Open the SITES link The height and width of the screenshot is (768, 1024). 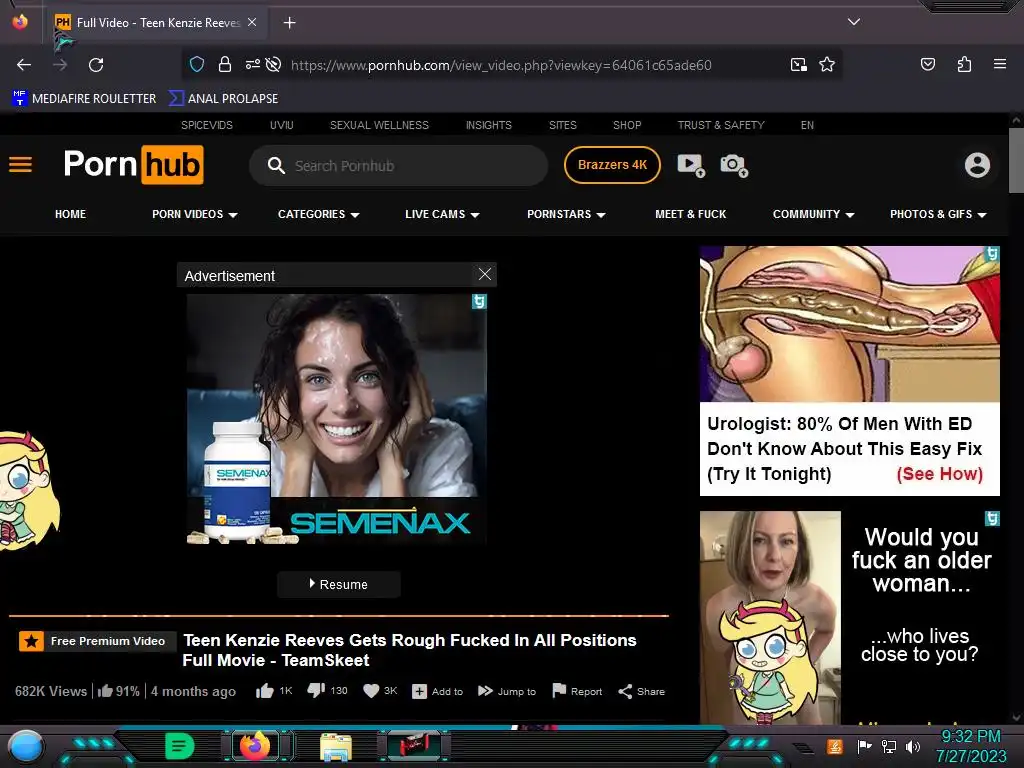coord(562,125)
